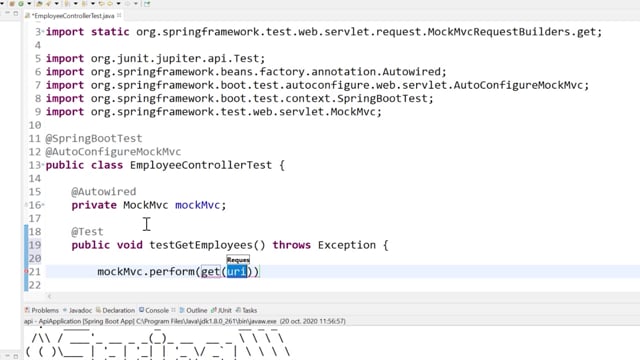The height and width of the screenshot is (360, 640).
Task: Click the last icon at the toolbar's right end
Action: [147, 4]
